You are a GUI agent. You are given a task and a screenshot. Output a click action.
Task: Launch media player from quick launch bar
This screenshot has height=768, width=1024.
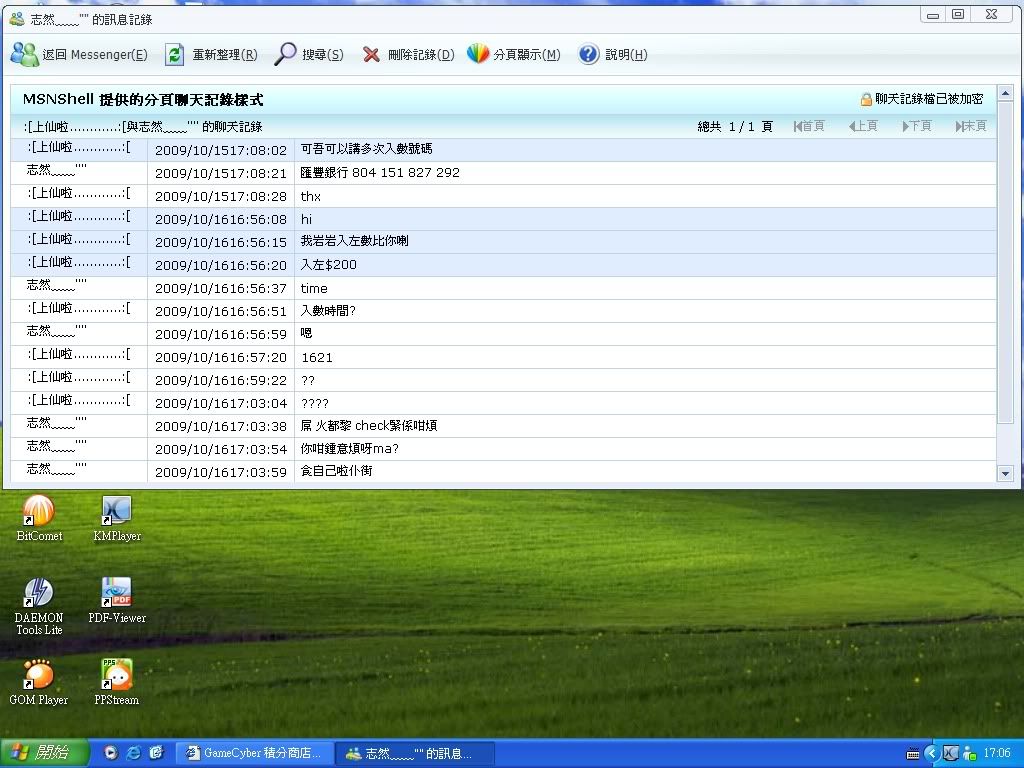pyautogui.click(x=111, y=752)
